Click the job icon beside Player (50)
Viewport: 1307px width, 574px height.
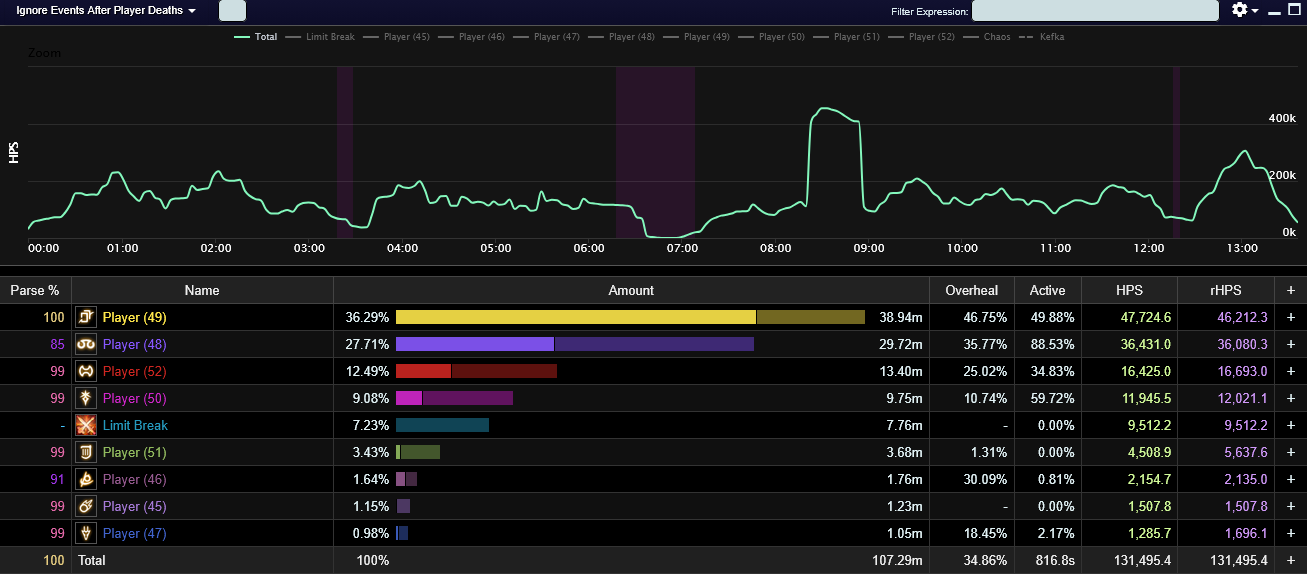[x=85, y=398]
